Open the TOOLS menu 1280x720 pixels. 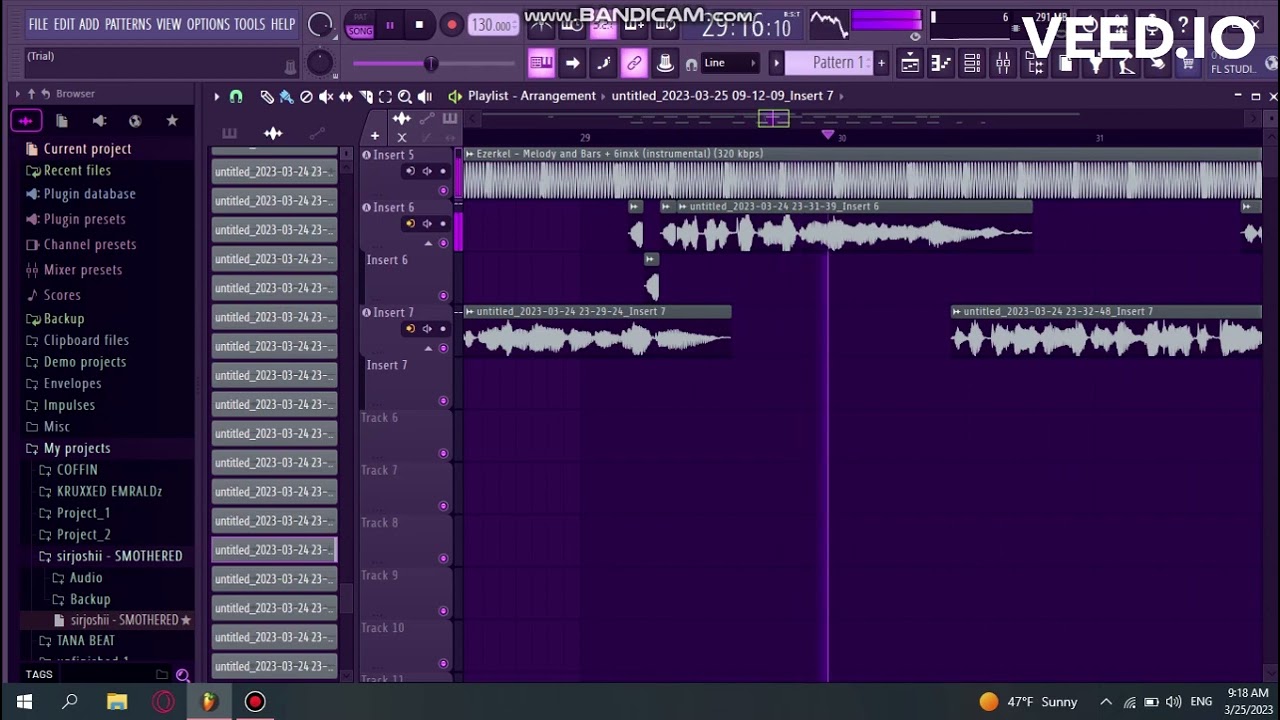(x=250, y=24)
